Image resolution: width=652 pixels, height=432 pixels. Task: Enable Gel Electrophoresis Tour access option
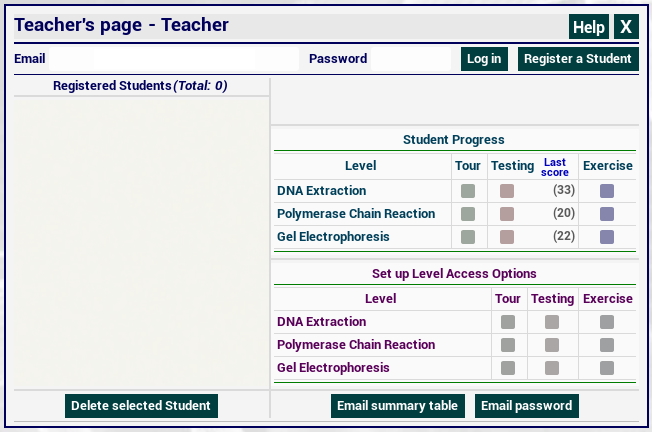[x=508, y=368]
